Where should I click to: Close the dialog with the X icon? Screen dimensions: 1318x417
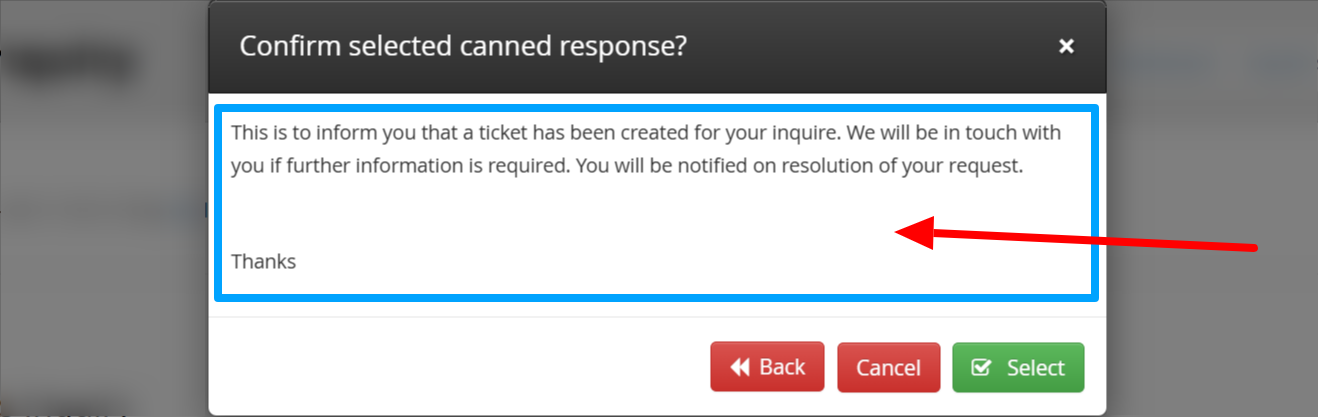click(x=1066, y=46)
